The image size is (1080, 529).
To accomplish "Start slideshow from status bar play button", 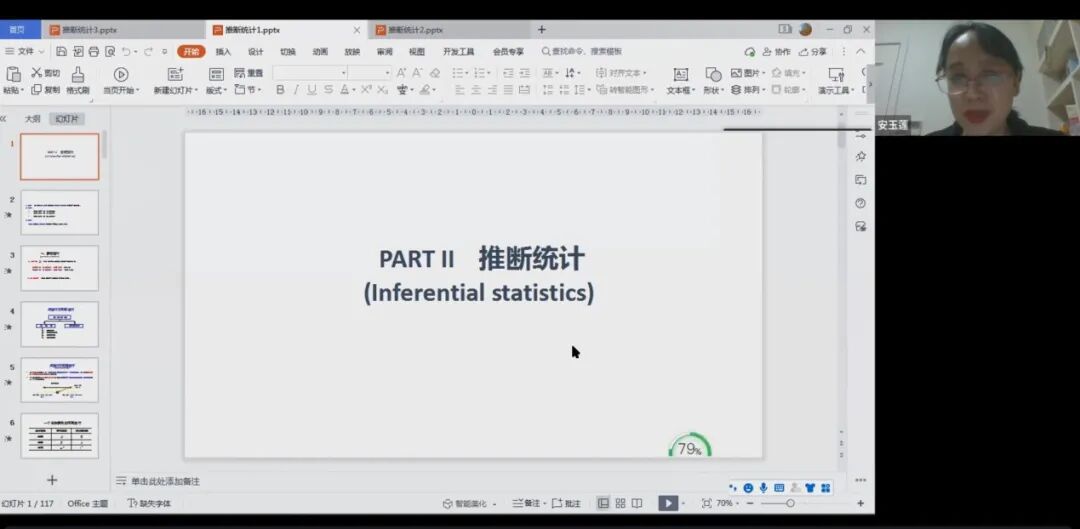I will point(667,504).
